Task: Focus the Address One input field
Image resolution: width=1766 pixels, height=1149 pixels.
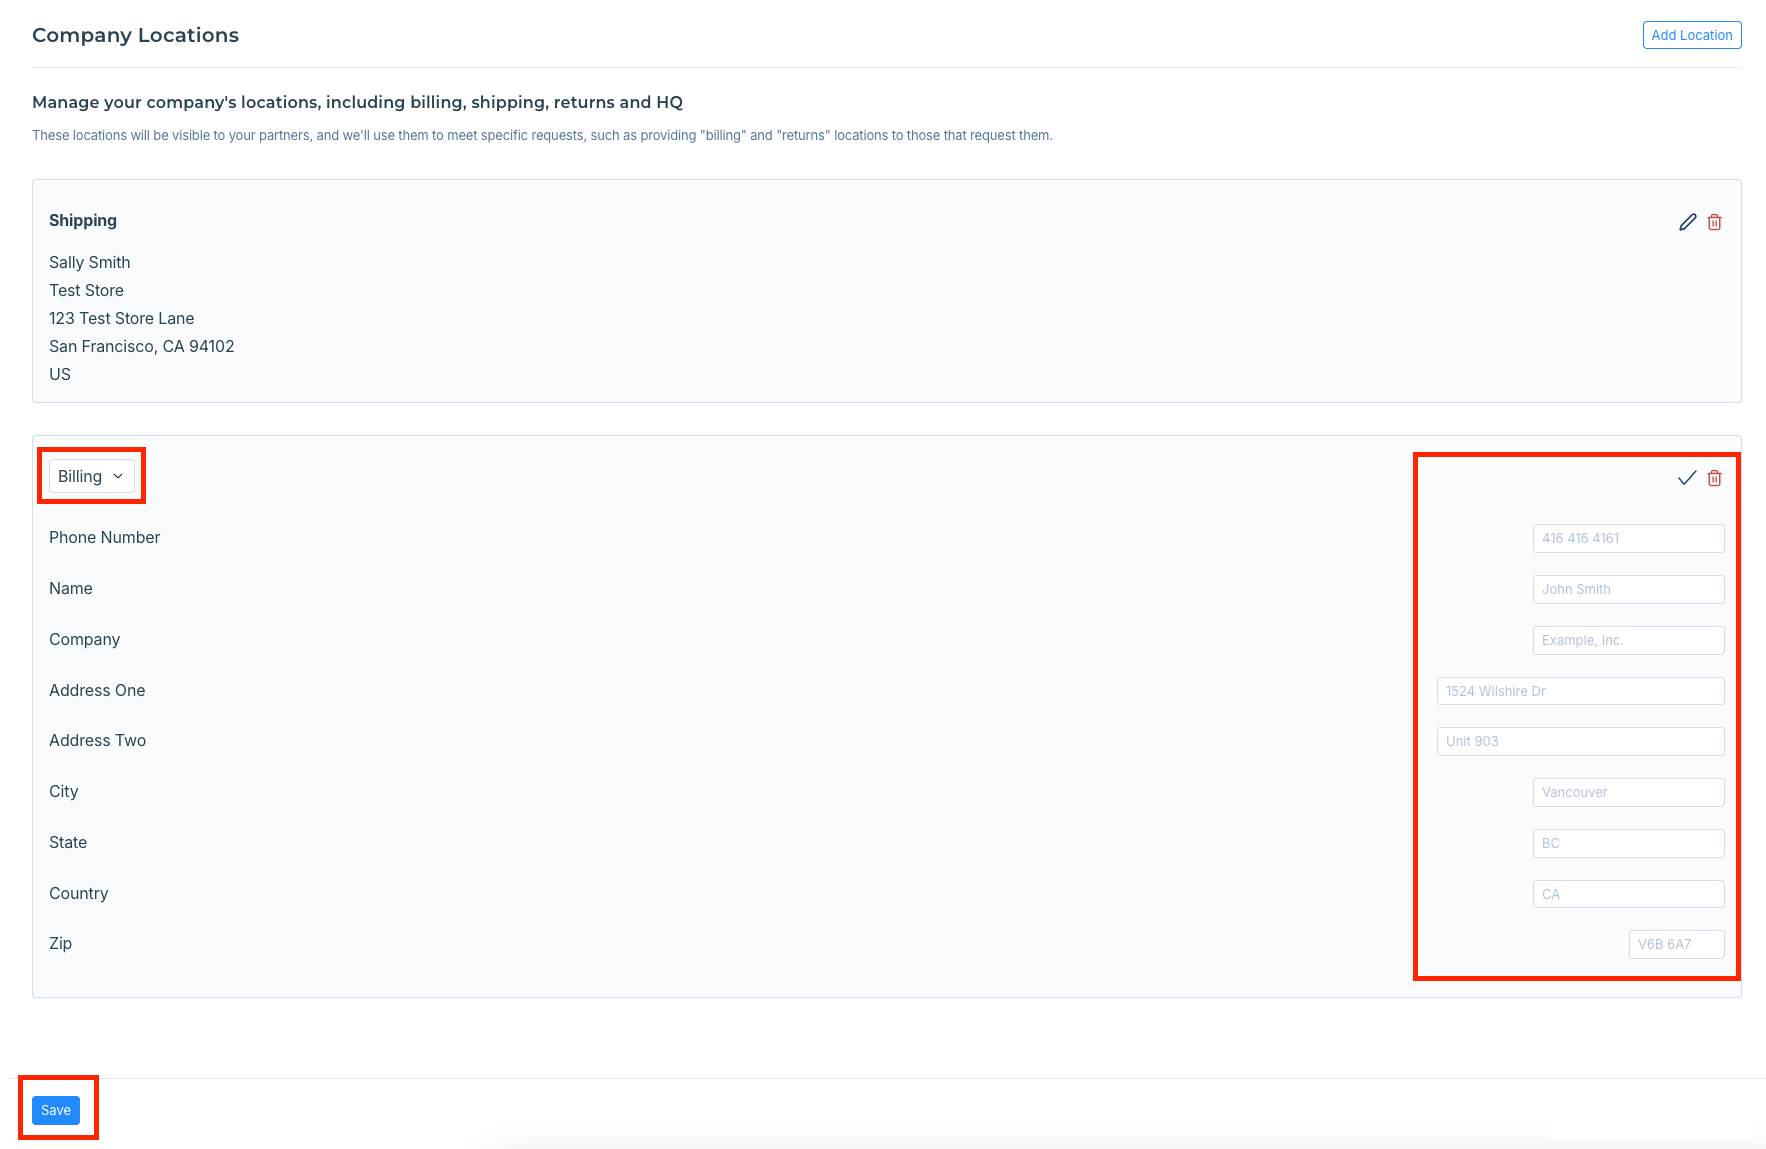Action: tap(1580, 691)
